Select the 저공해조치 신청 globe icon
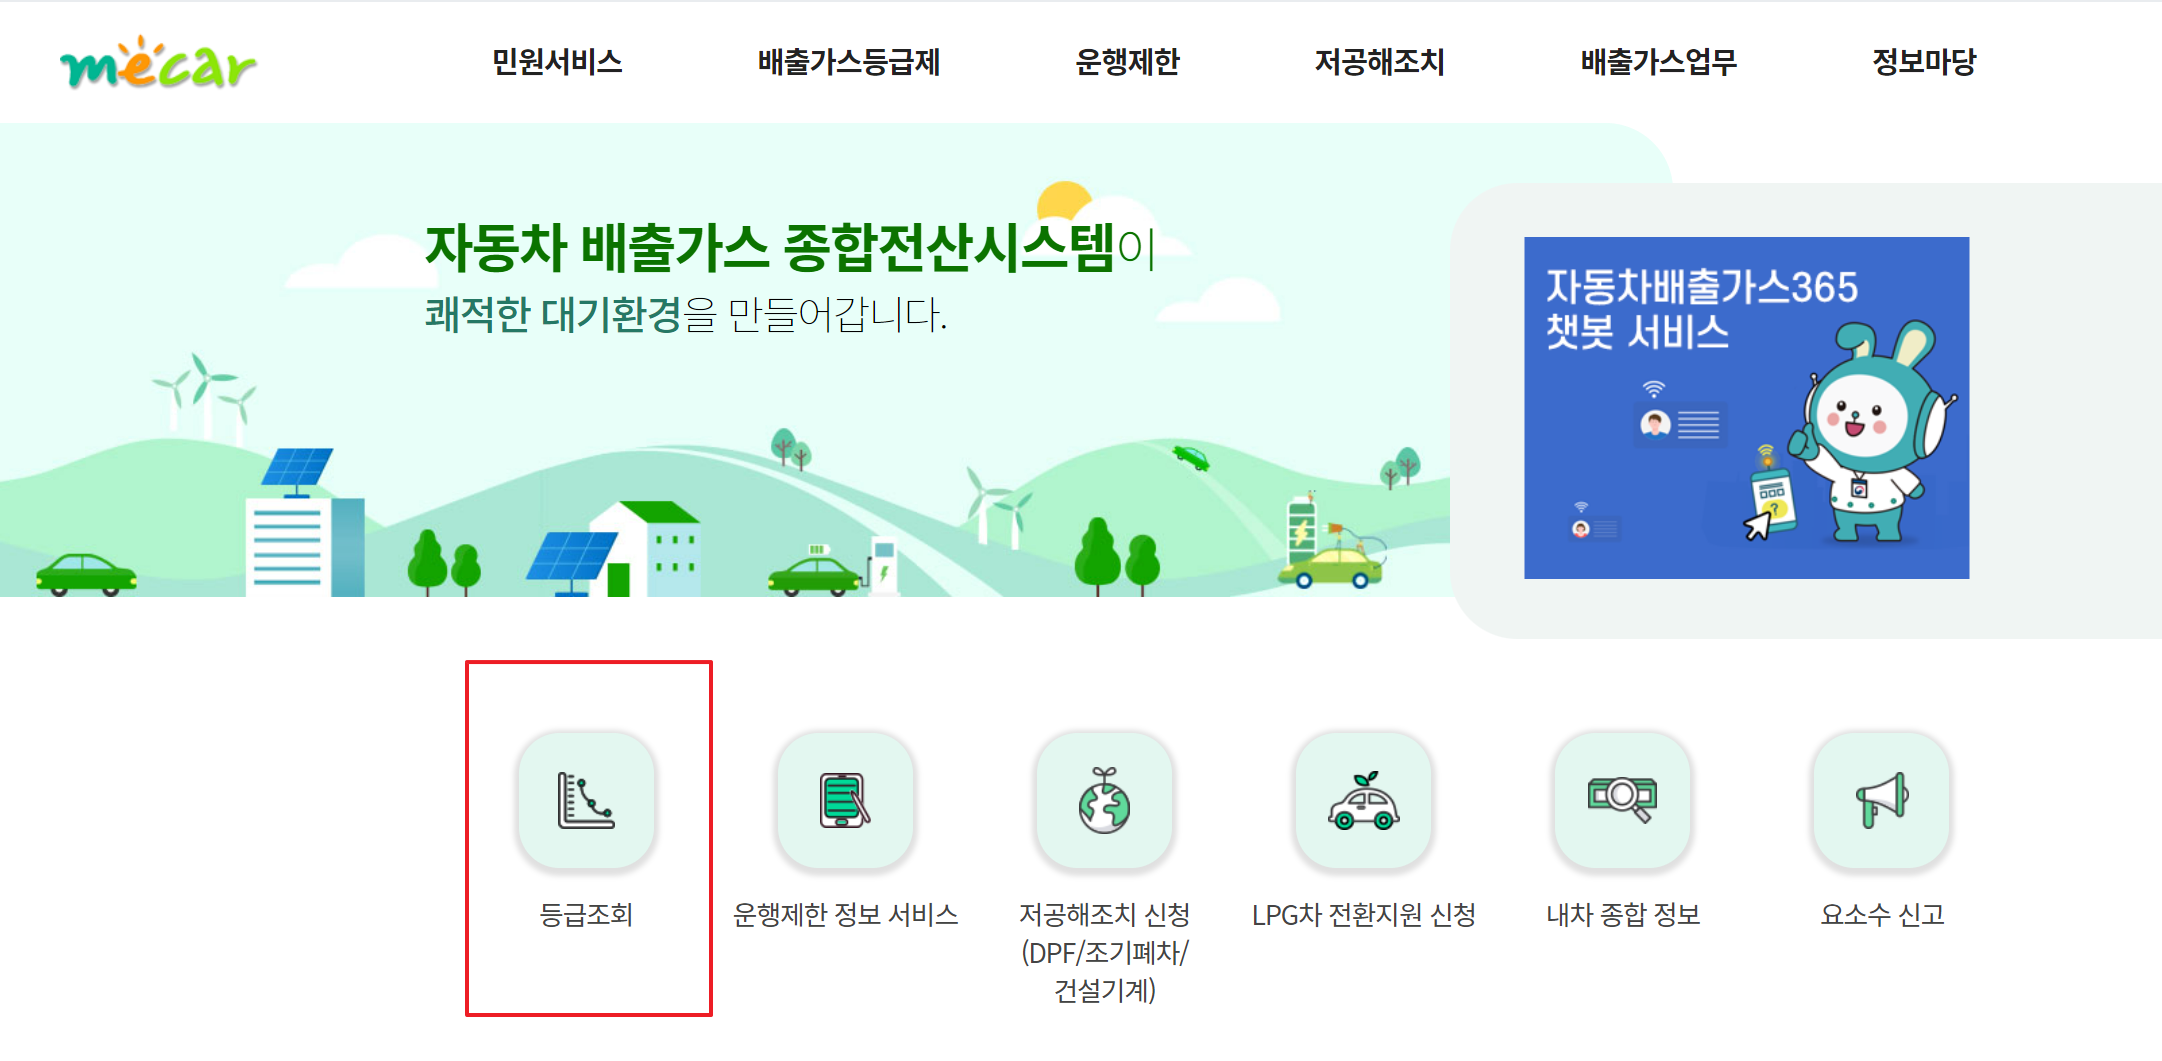 (x=1104, y=800)
